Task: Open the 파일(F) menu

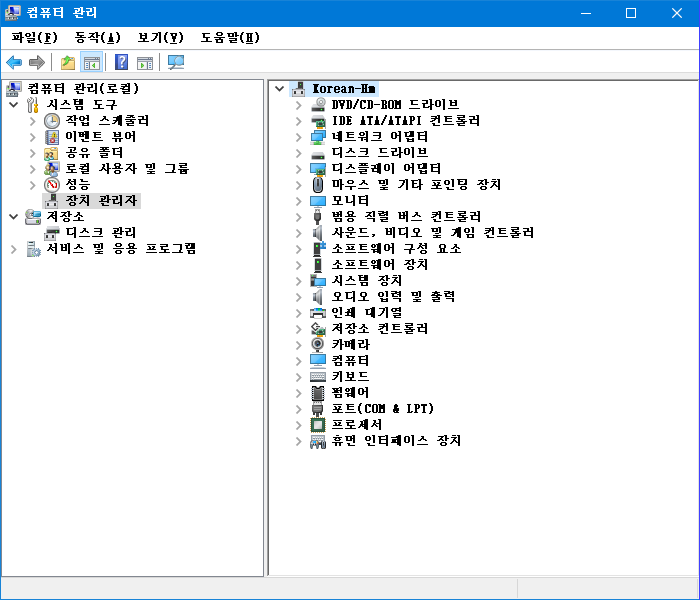Action: [34, 38]
